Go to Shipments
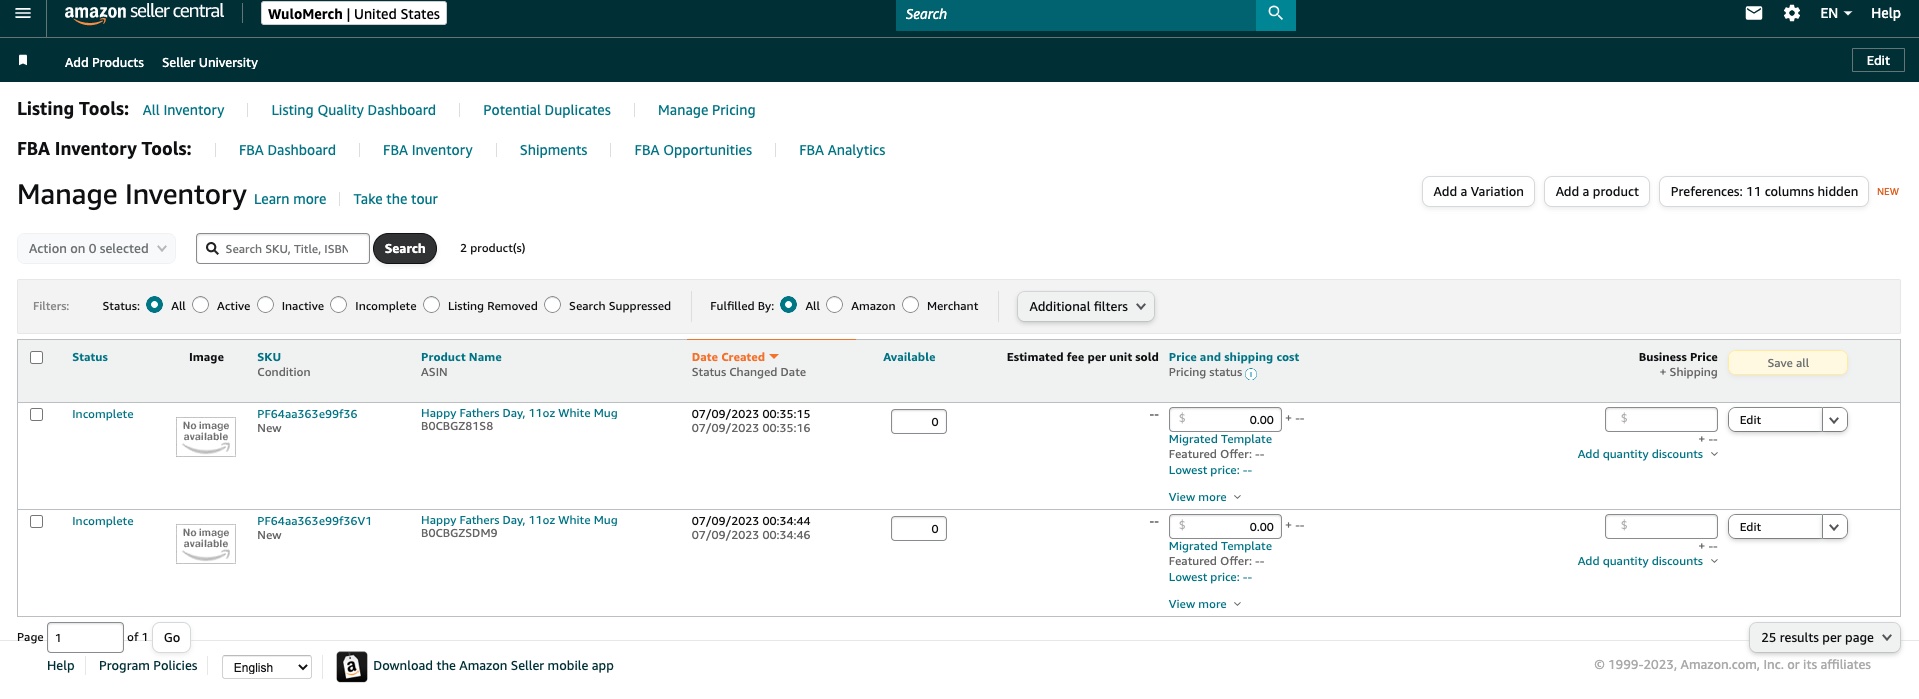 click(x=553, y=150)
